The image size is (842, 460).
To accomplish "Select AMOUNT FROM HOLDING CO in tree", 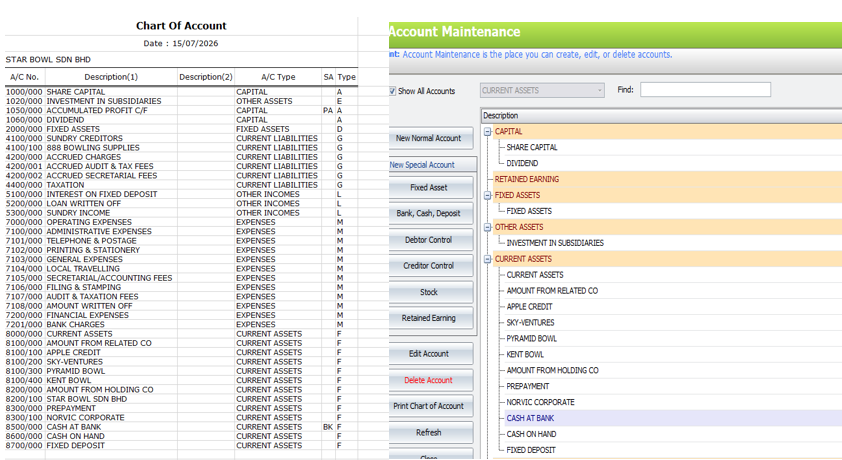I will click(x=553, y=370).
